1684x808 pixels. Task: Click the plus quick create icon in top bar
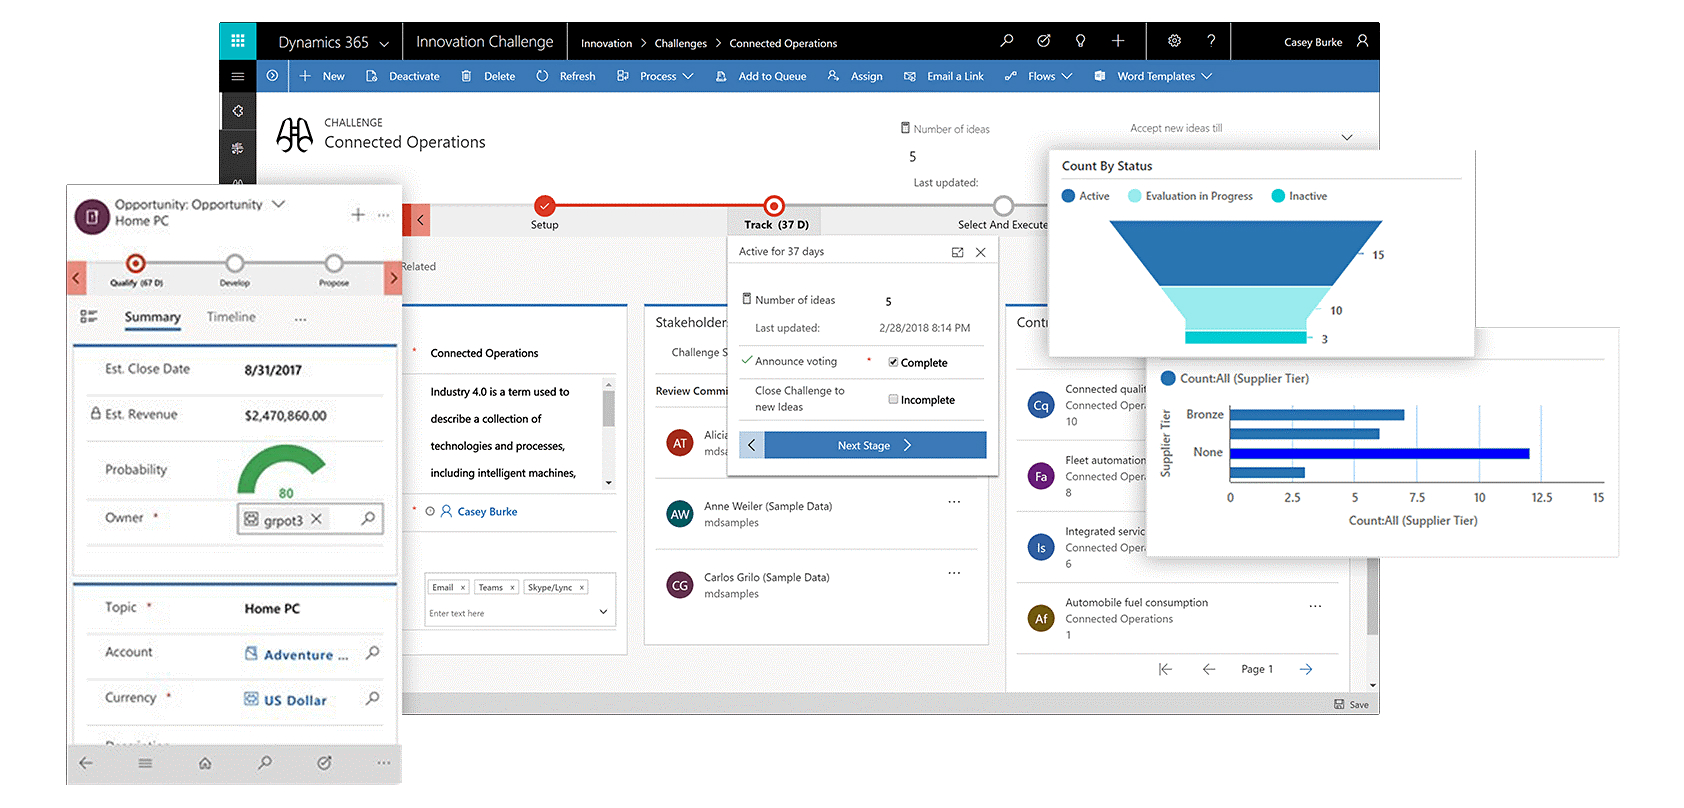tap(1118, 41)
